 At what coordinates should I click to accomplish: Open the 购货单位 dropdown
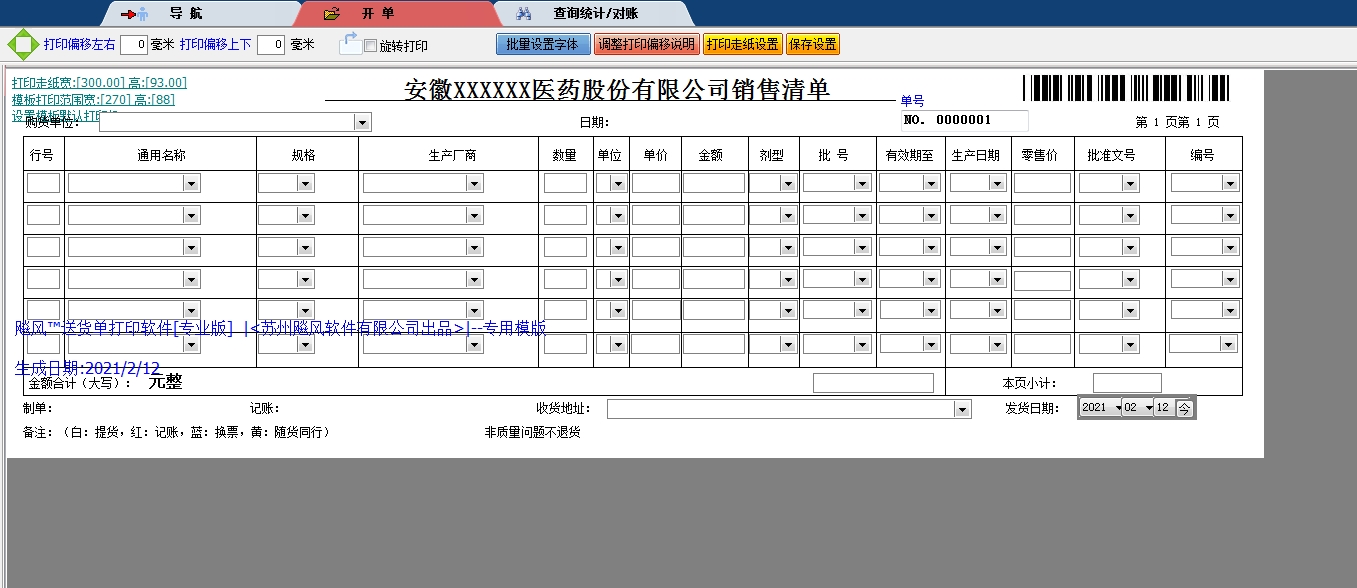click(x=361, y=121)
